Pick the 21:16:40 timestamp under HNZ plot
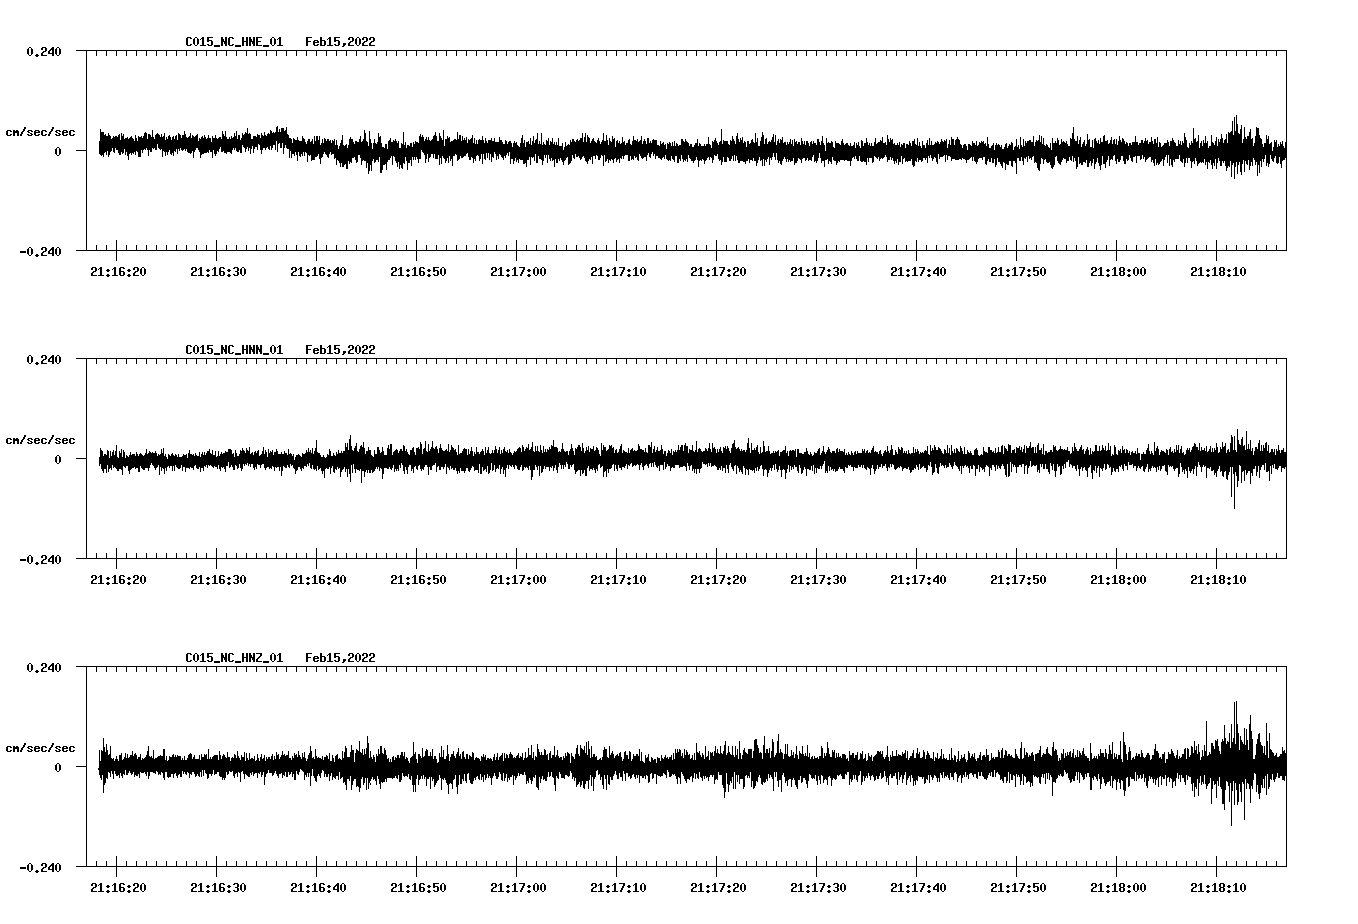The image size is (1358, 924). [318, 888]
